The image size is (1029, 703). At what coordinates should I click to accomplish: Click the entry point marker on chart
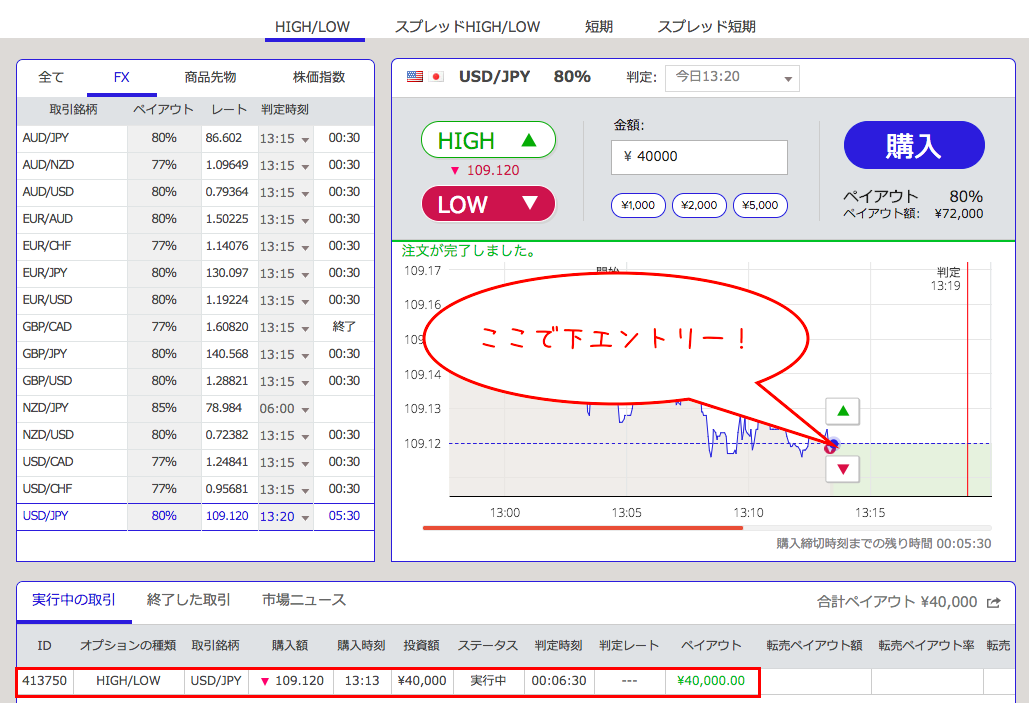point(831,446)
